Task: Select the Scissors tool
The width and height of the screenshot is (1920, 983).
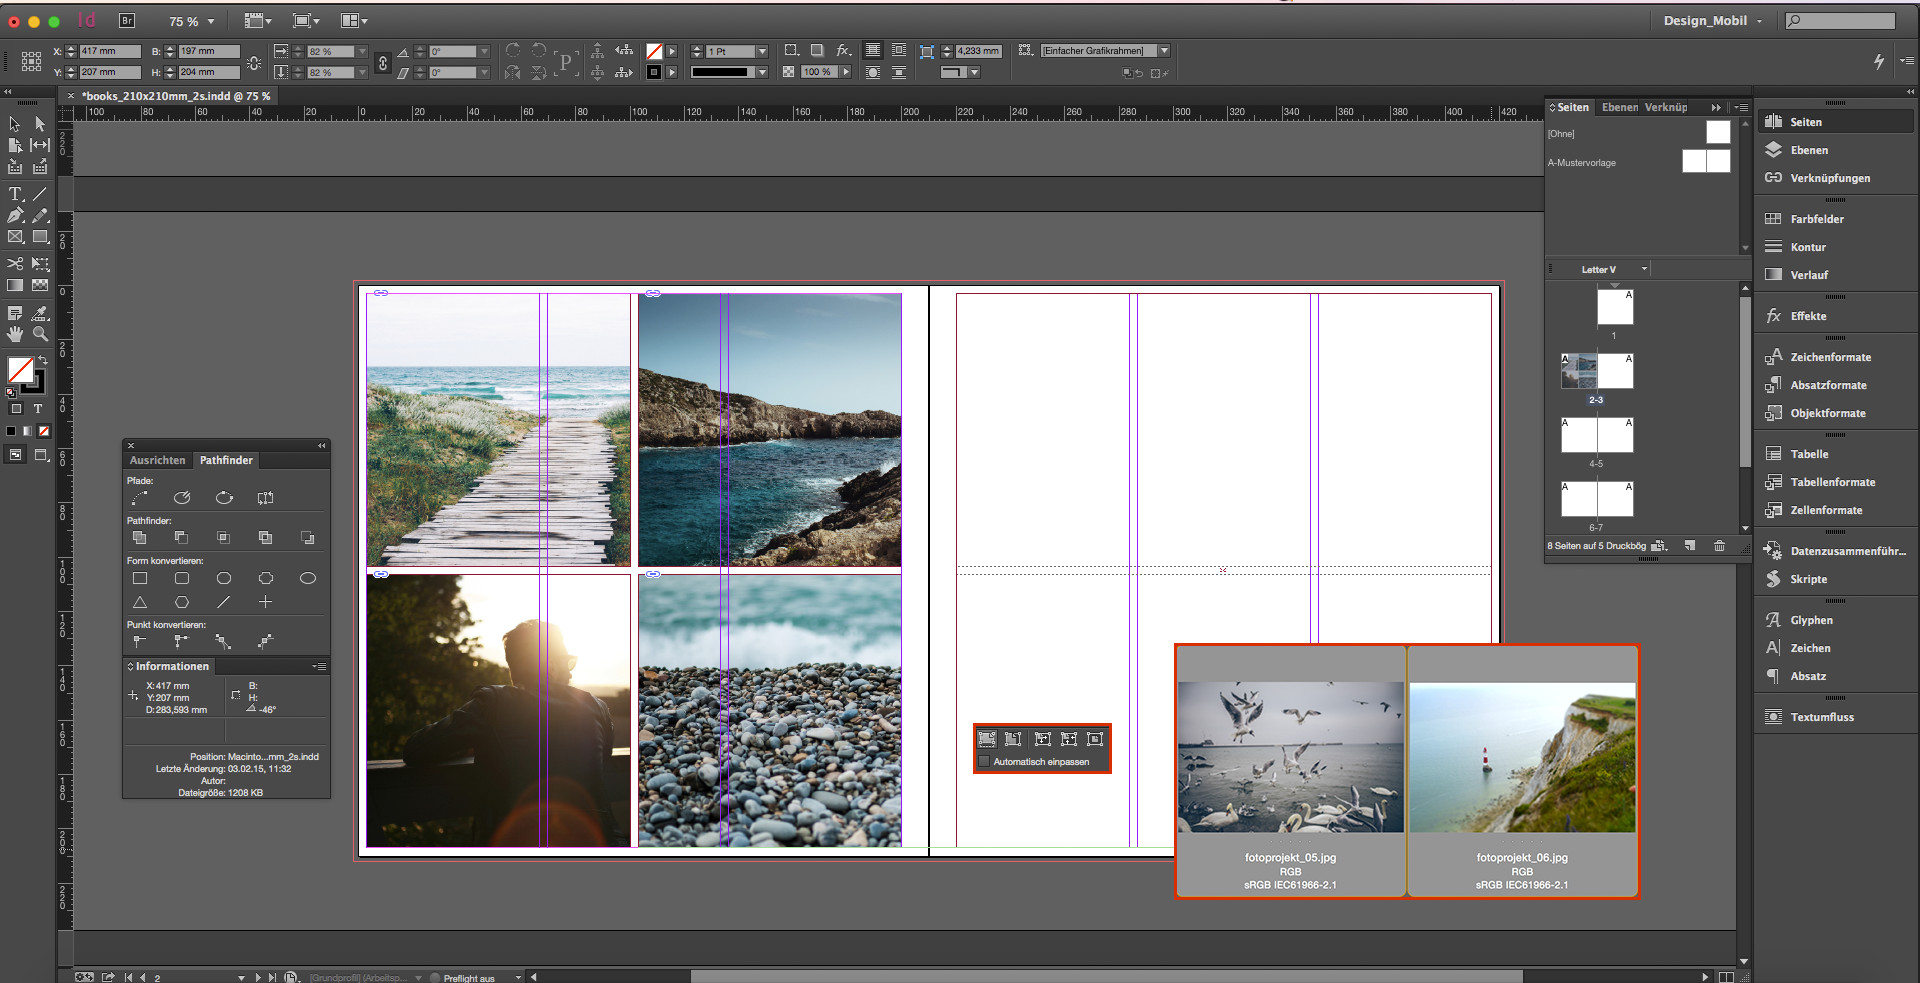Action: (x=15, y=262)
